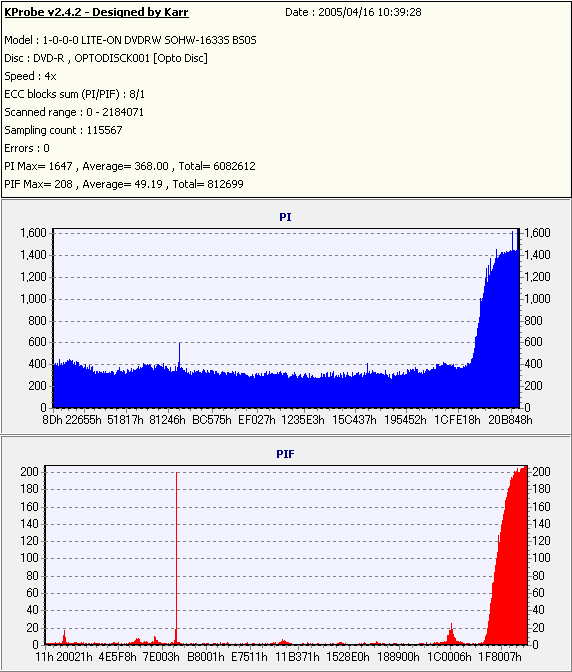Click the KProbe v2.4.2 title text

[x=96, y=12]
